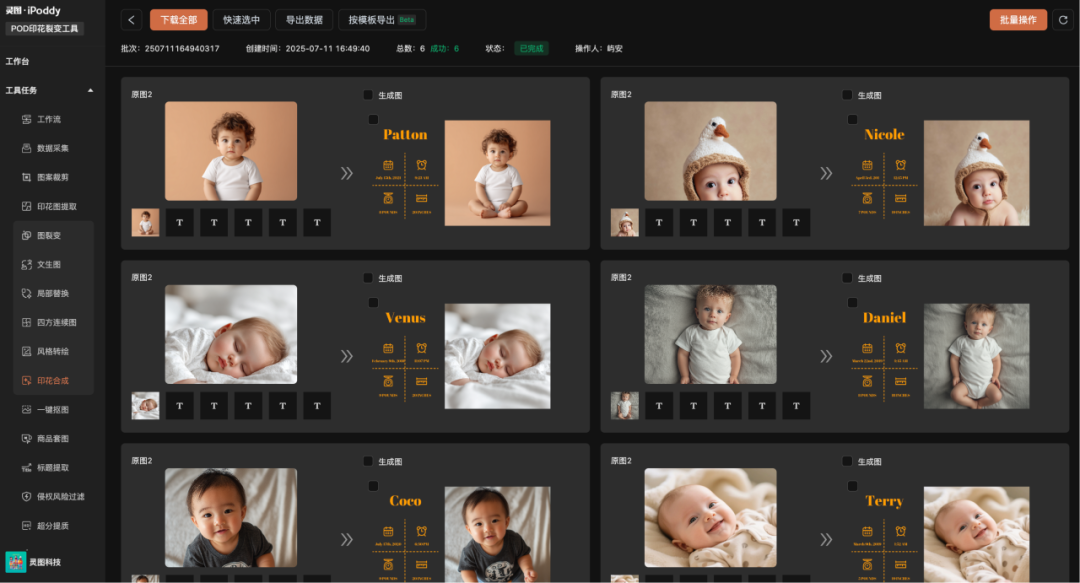Open the 批量操作 menu
Screen dimensions: 1080x583
click(1018, 20)
